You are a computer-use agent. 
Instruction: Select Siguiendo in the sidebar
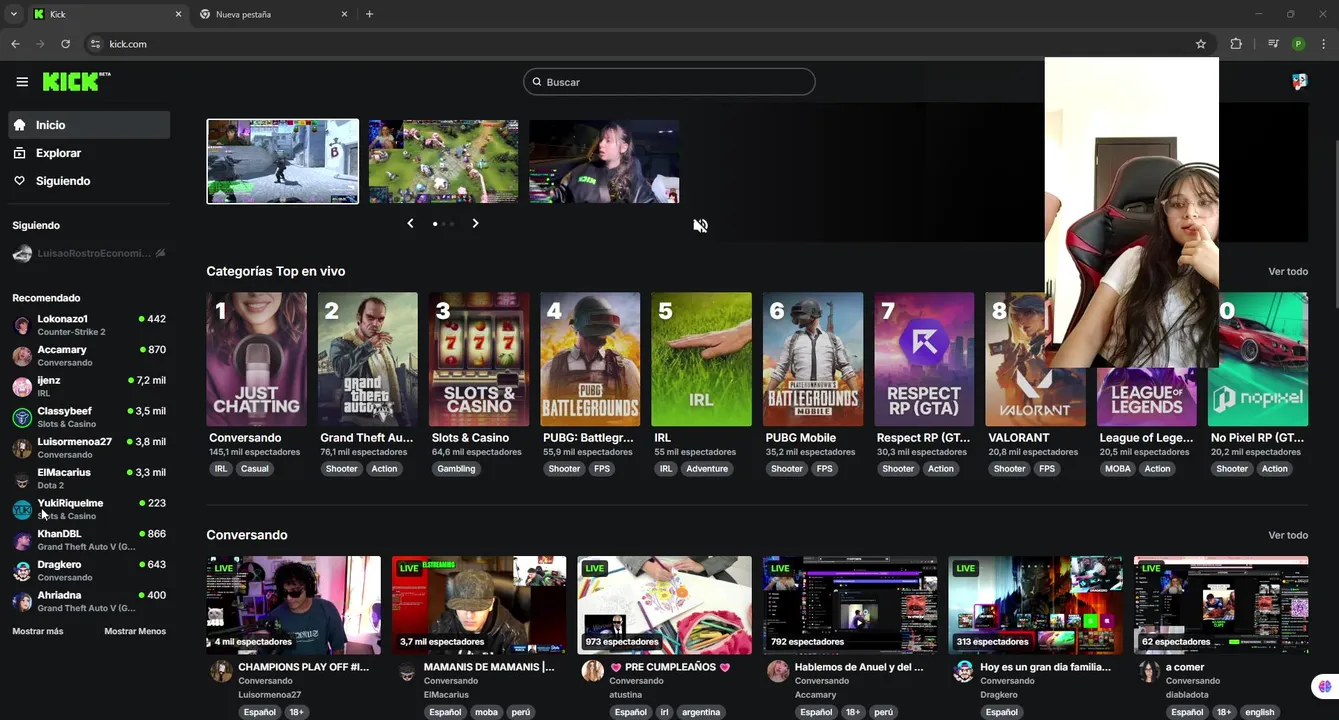[89, 181]
